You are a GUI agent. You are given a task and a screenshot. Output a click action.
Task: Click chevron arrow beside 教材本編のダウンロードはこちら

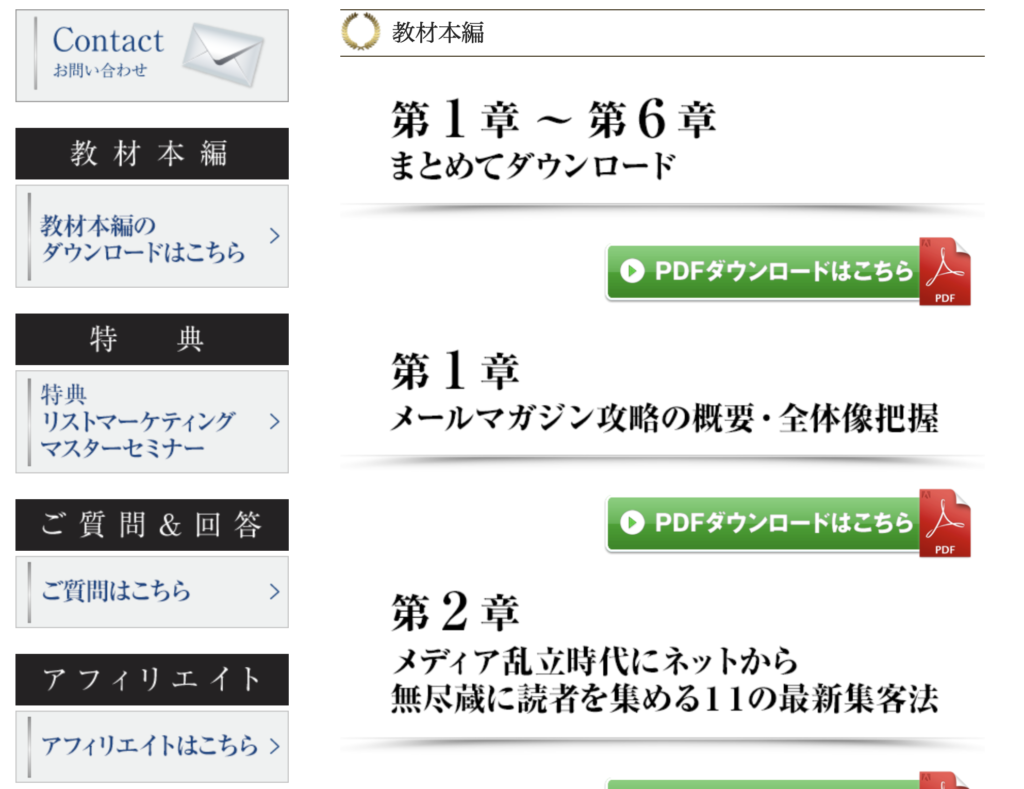point(275,236)
